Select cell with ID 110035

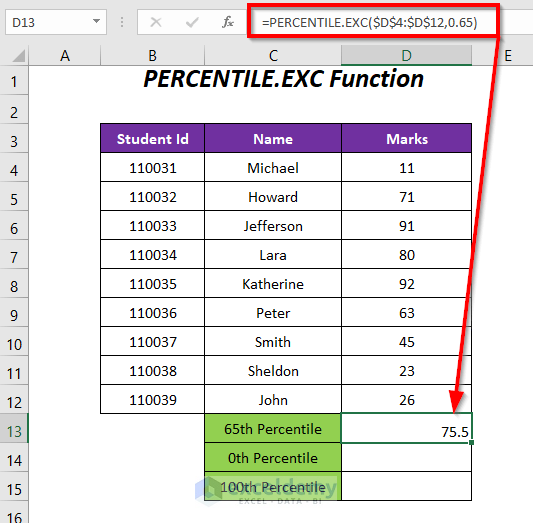(x=153, y=283)
